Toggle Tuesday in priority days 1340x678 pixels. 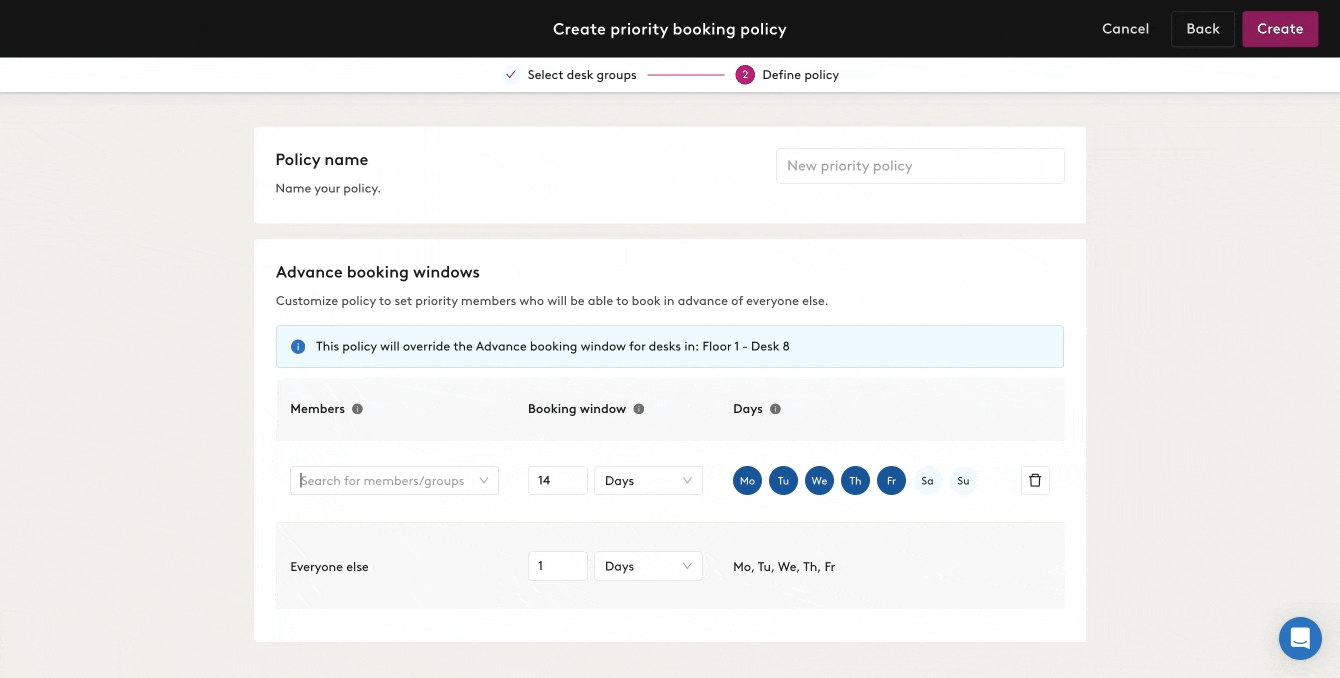pyautogui.click(x=783, y=481)
